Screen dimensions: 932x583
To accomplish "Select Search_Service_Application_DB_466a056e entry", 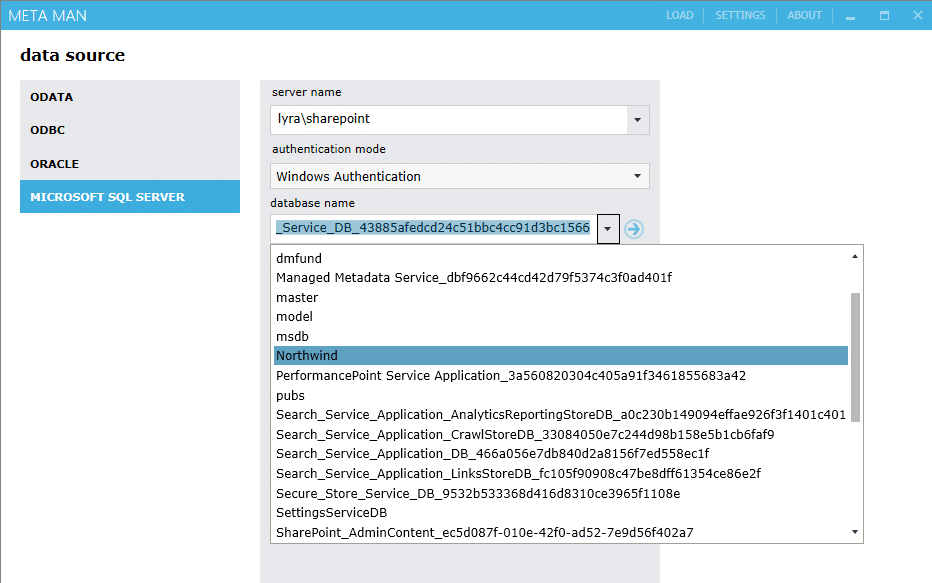I will [x=561, y=454].
